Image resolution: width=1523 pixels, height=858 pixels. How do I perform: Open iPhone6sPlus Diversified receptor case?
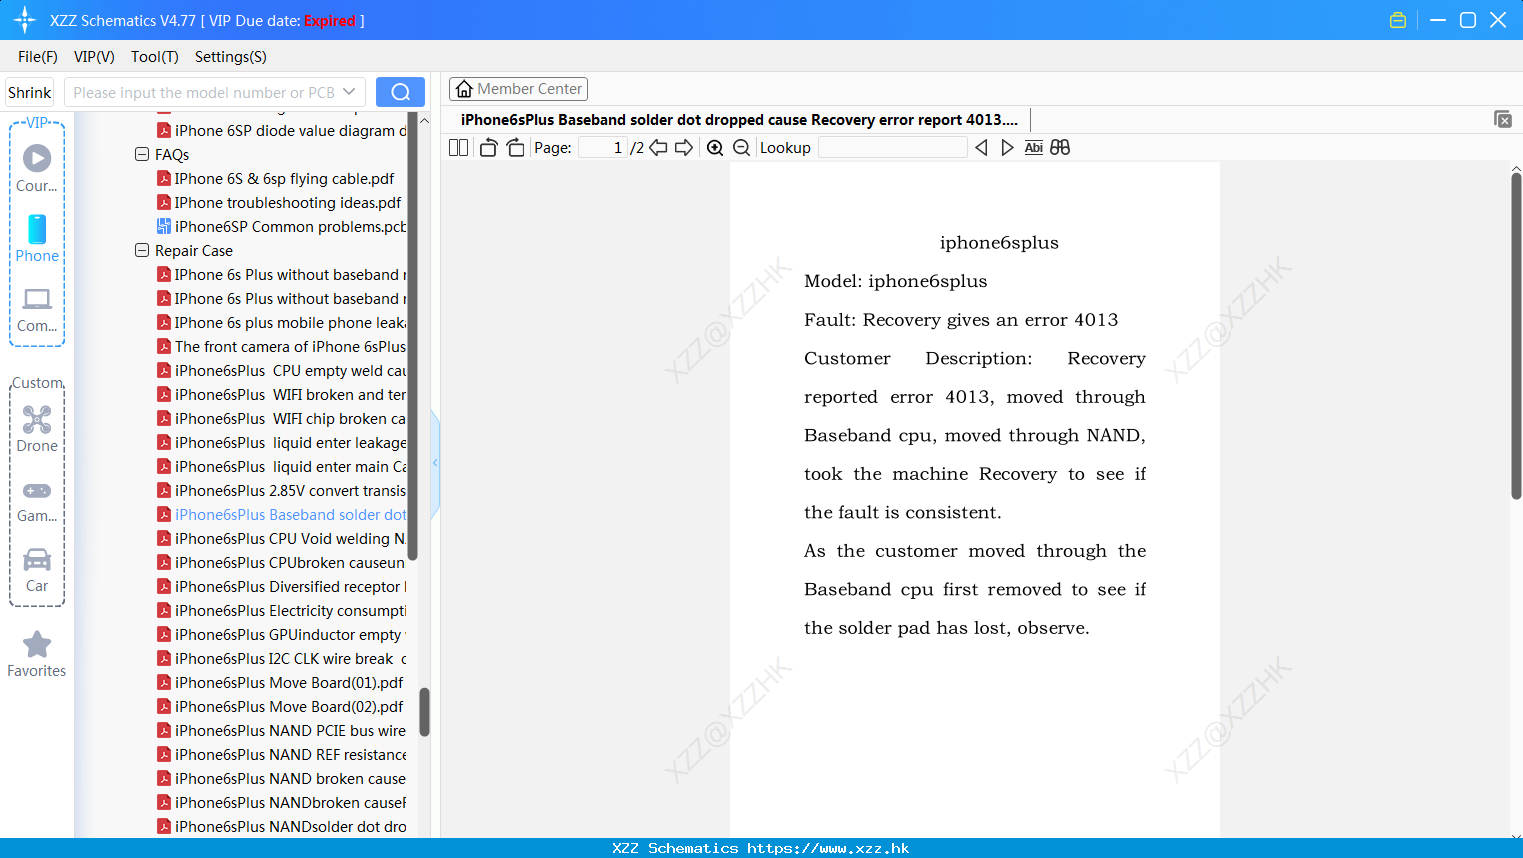coord(282,587)
